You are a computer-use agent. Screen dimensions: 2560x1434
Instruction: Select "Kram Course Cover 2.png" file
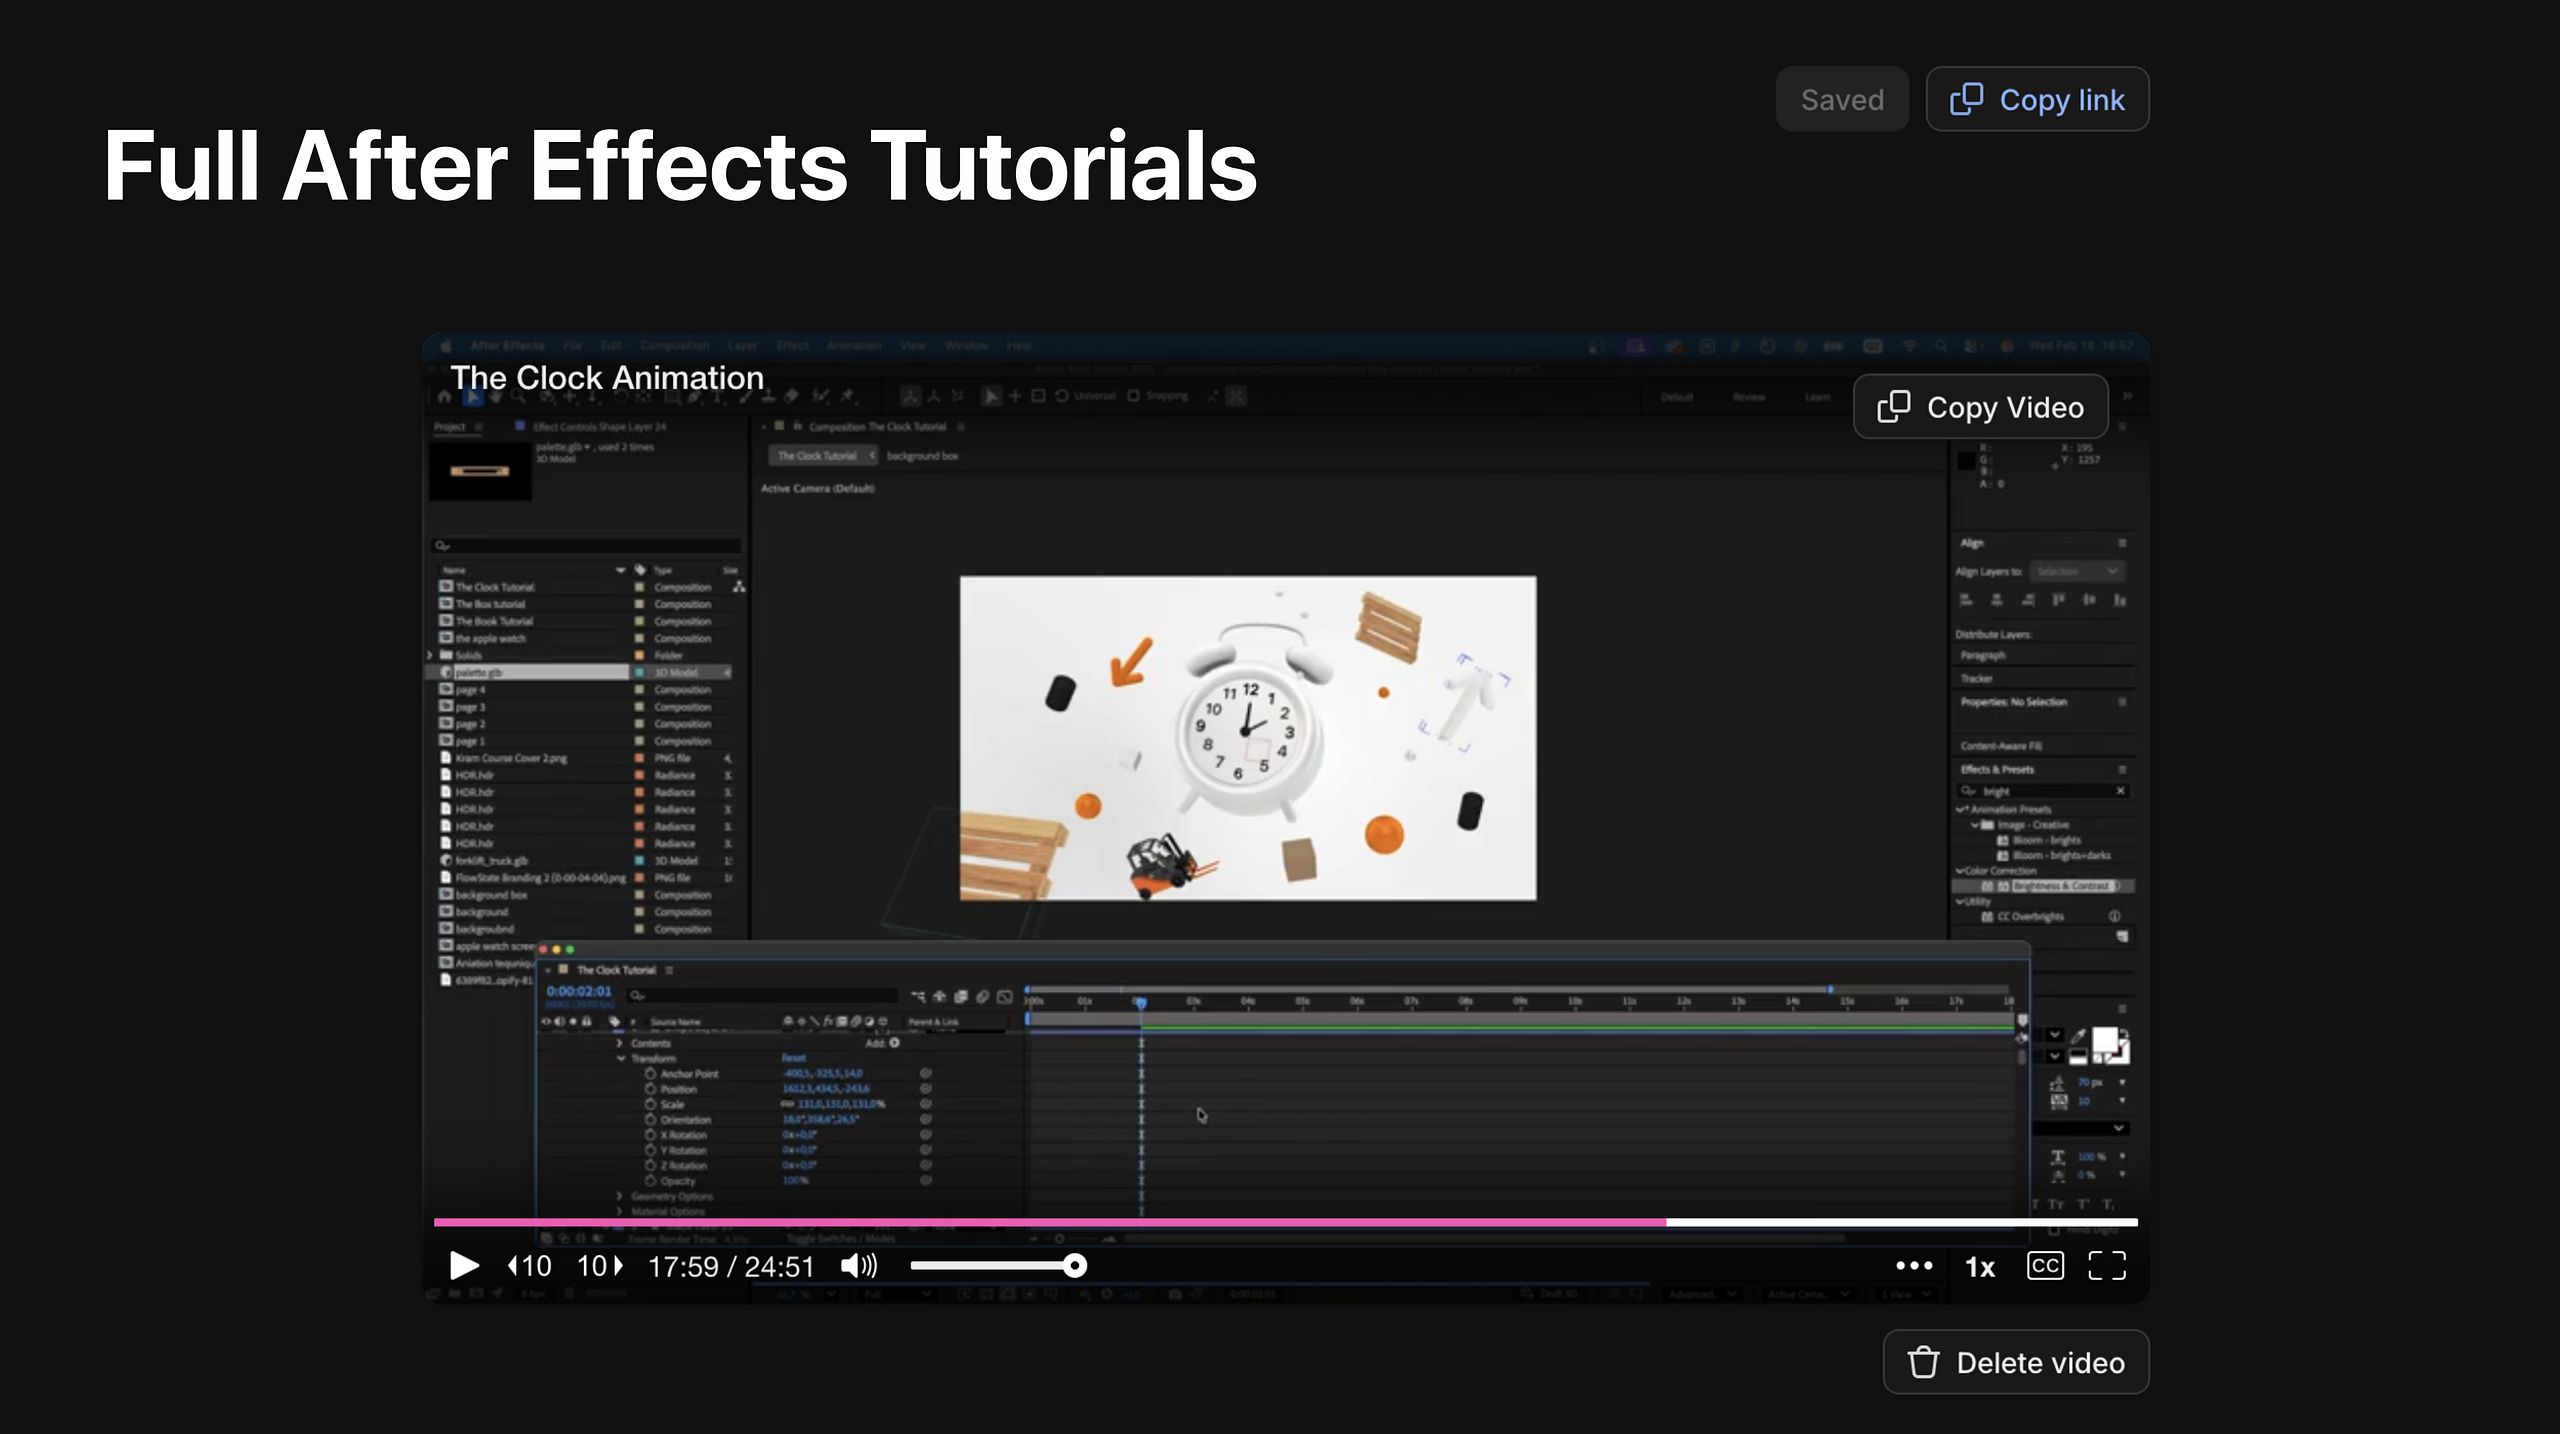511,758
